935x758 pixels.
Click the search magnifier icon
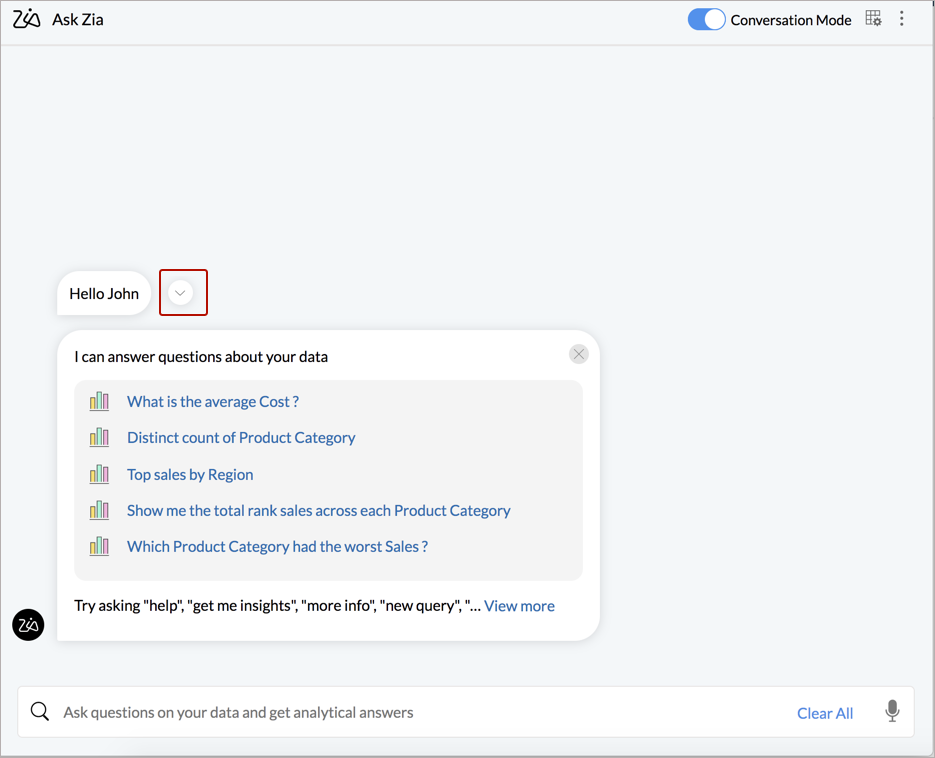pos(40,711)
